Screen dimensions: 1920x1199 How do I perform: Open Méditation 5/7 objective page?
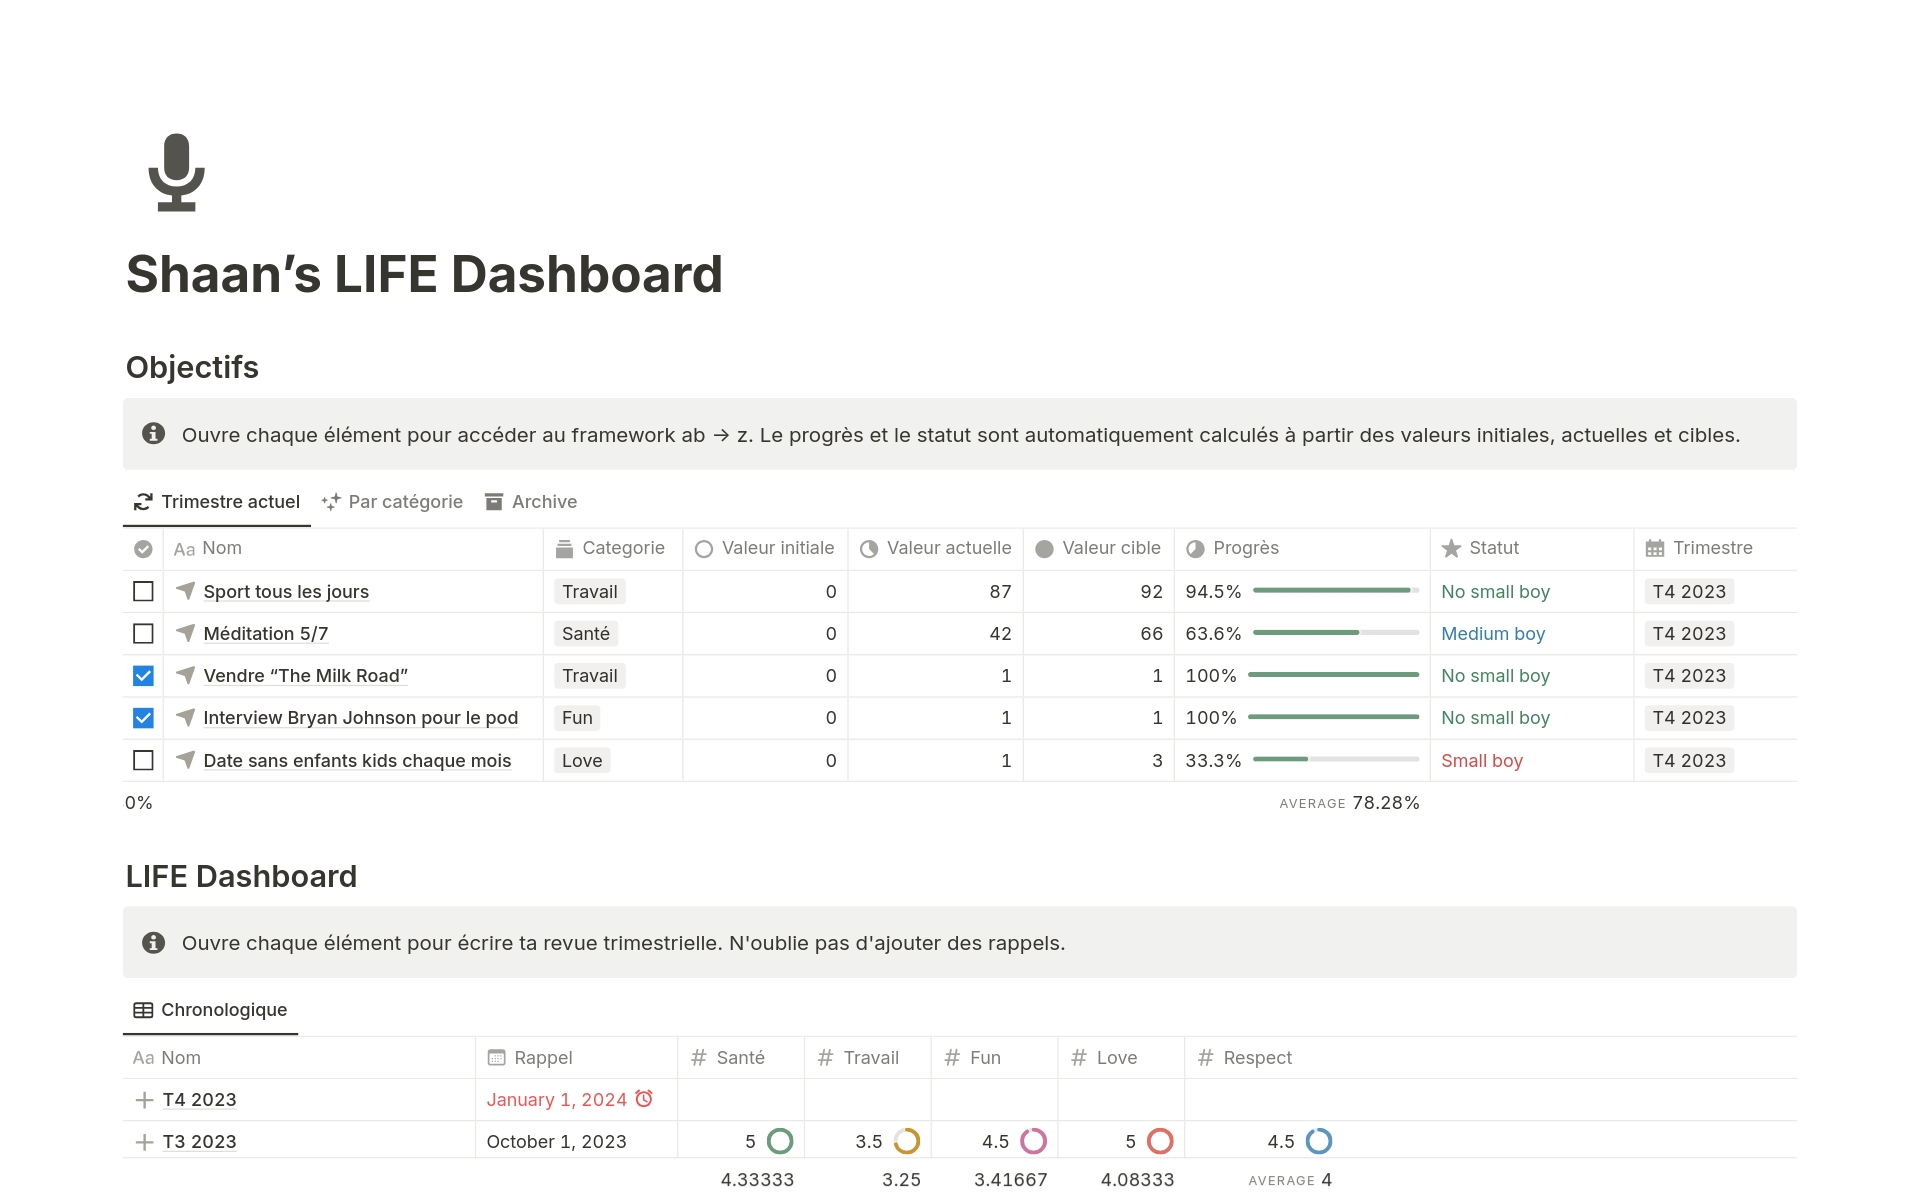click(x=265, y=634)
